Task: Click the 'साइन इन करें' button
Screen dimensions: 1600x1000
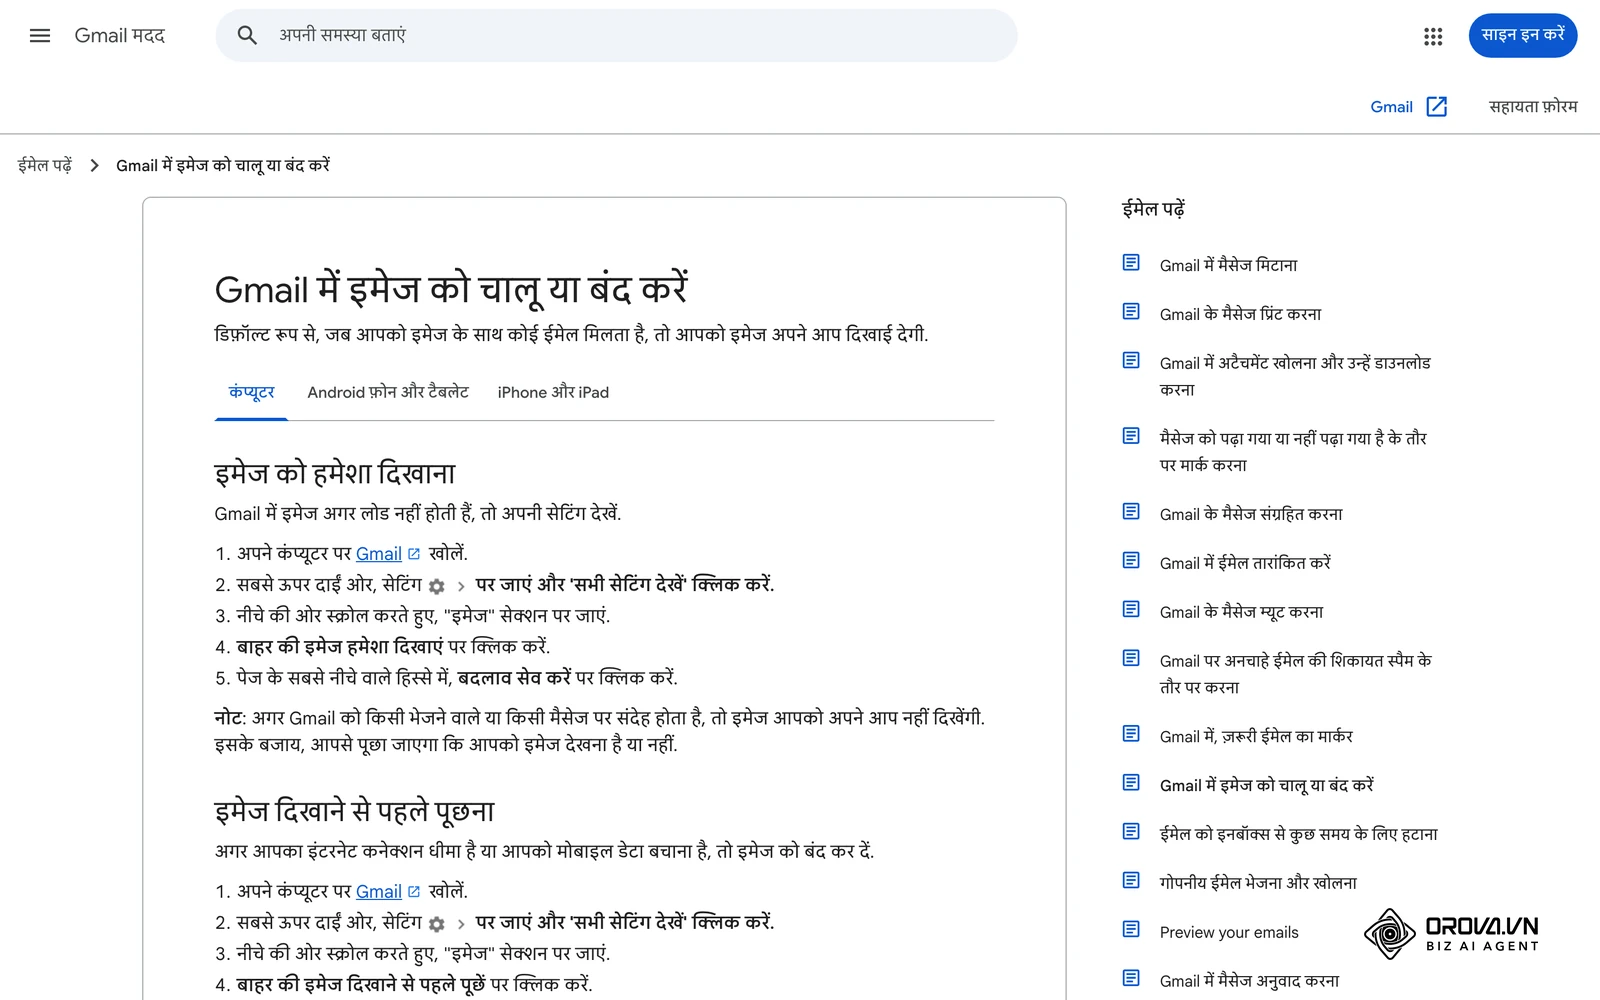Action: point(1523,36)
